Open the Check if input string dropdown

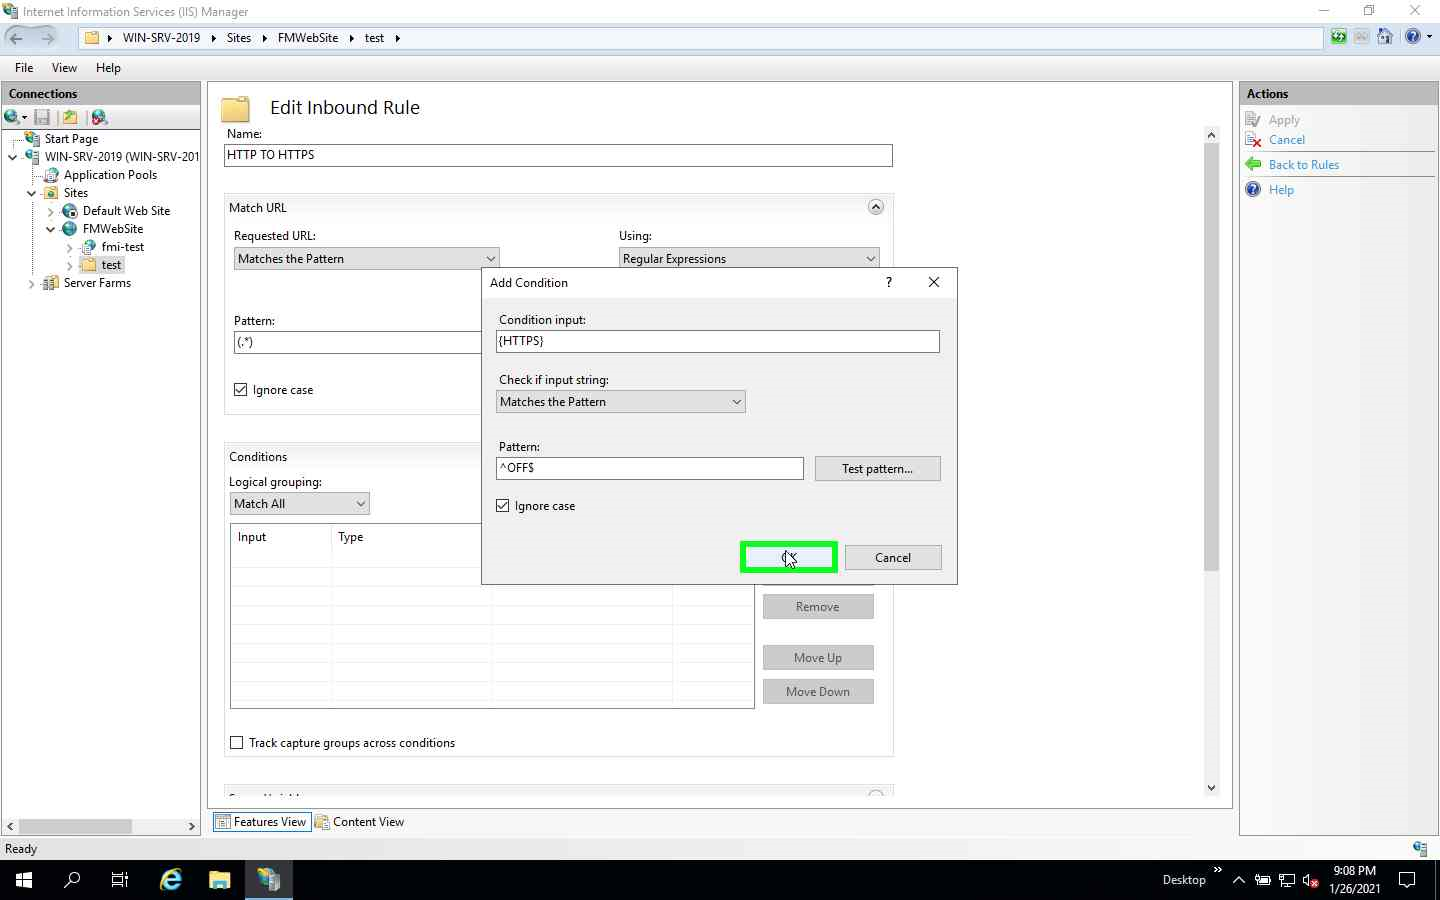point(620,402)
